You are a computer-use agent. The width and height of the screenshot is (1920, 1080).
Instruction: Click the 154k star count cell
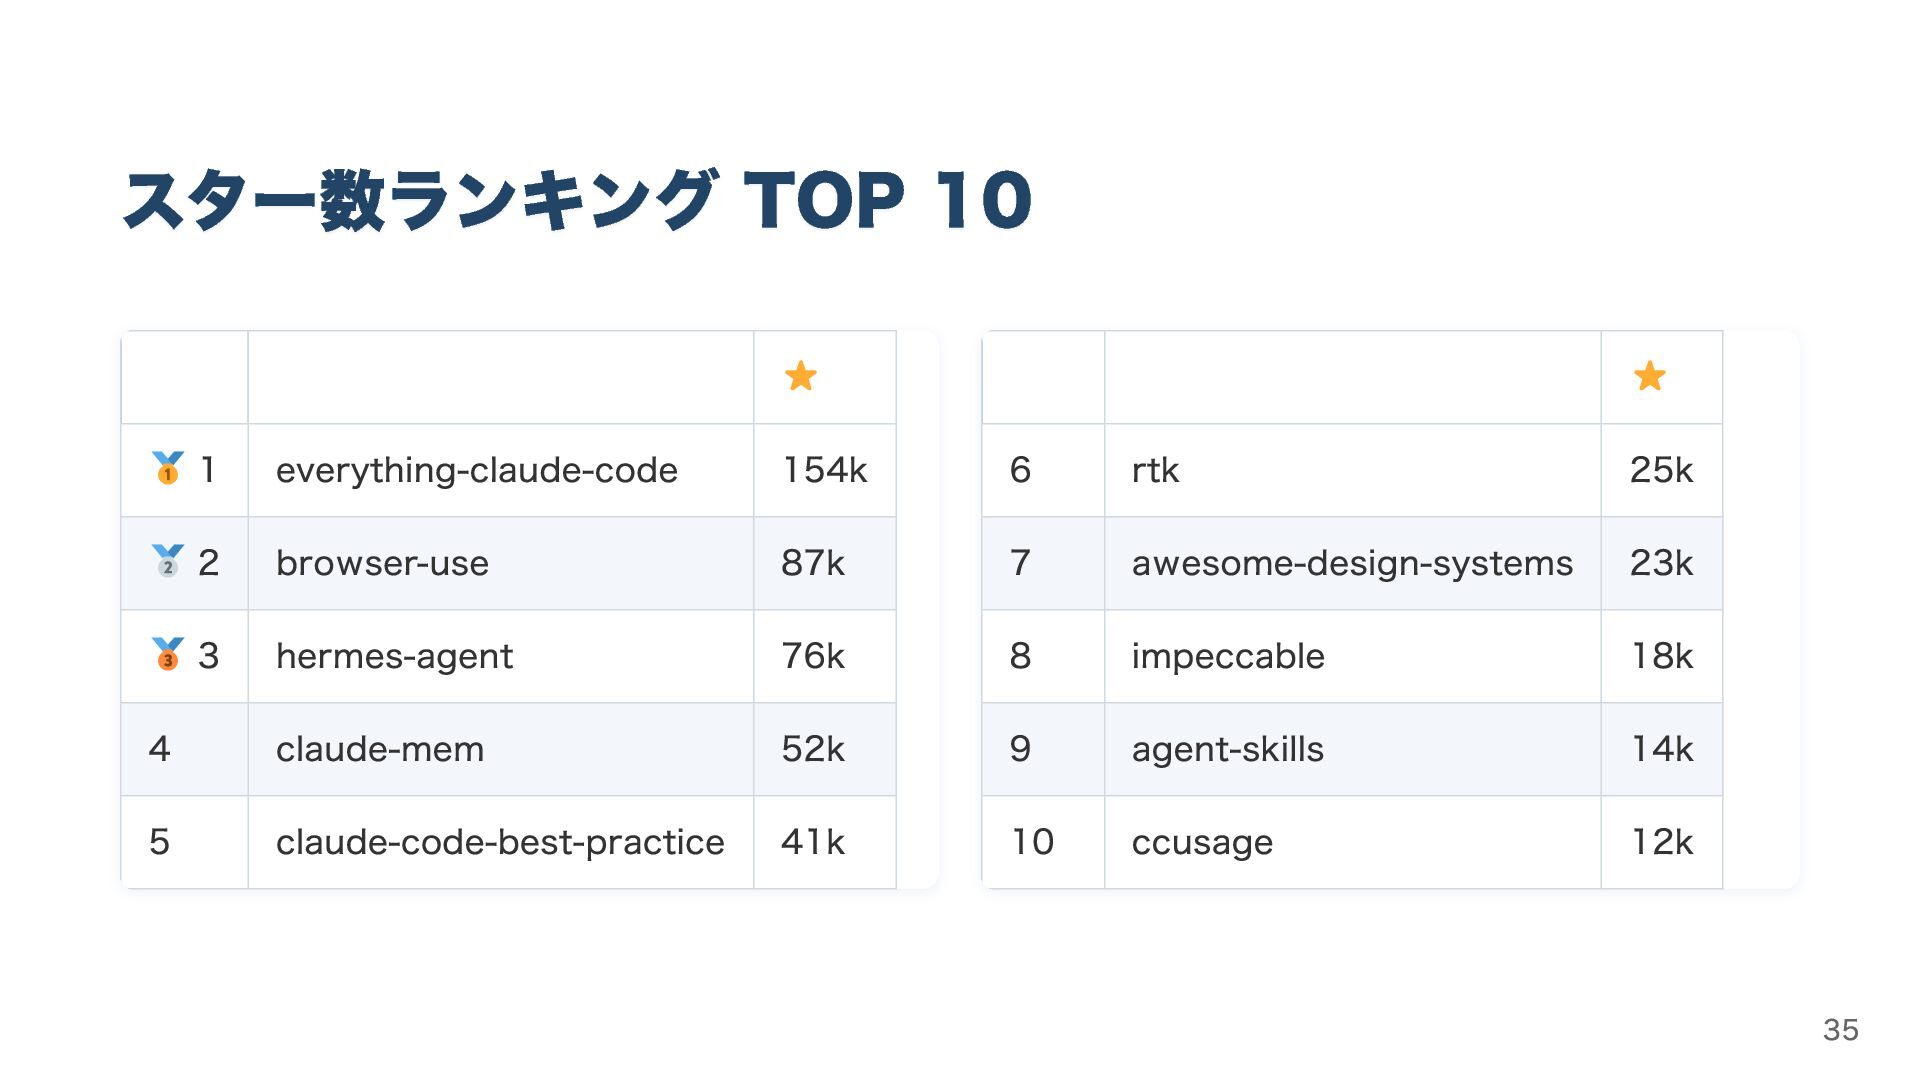[x=825, y=470]
